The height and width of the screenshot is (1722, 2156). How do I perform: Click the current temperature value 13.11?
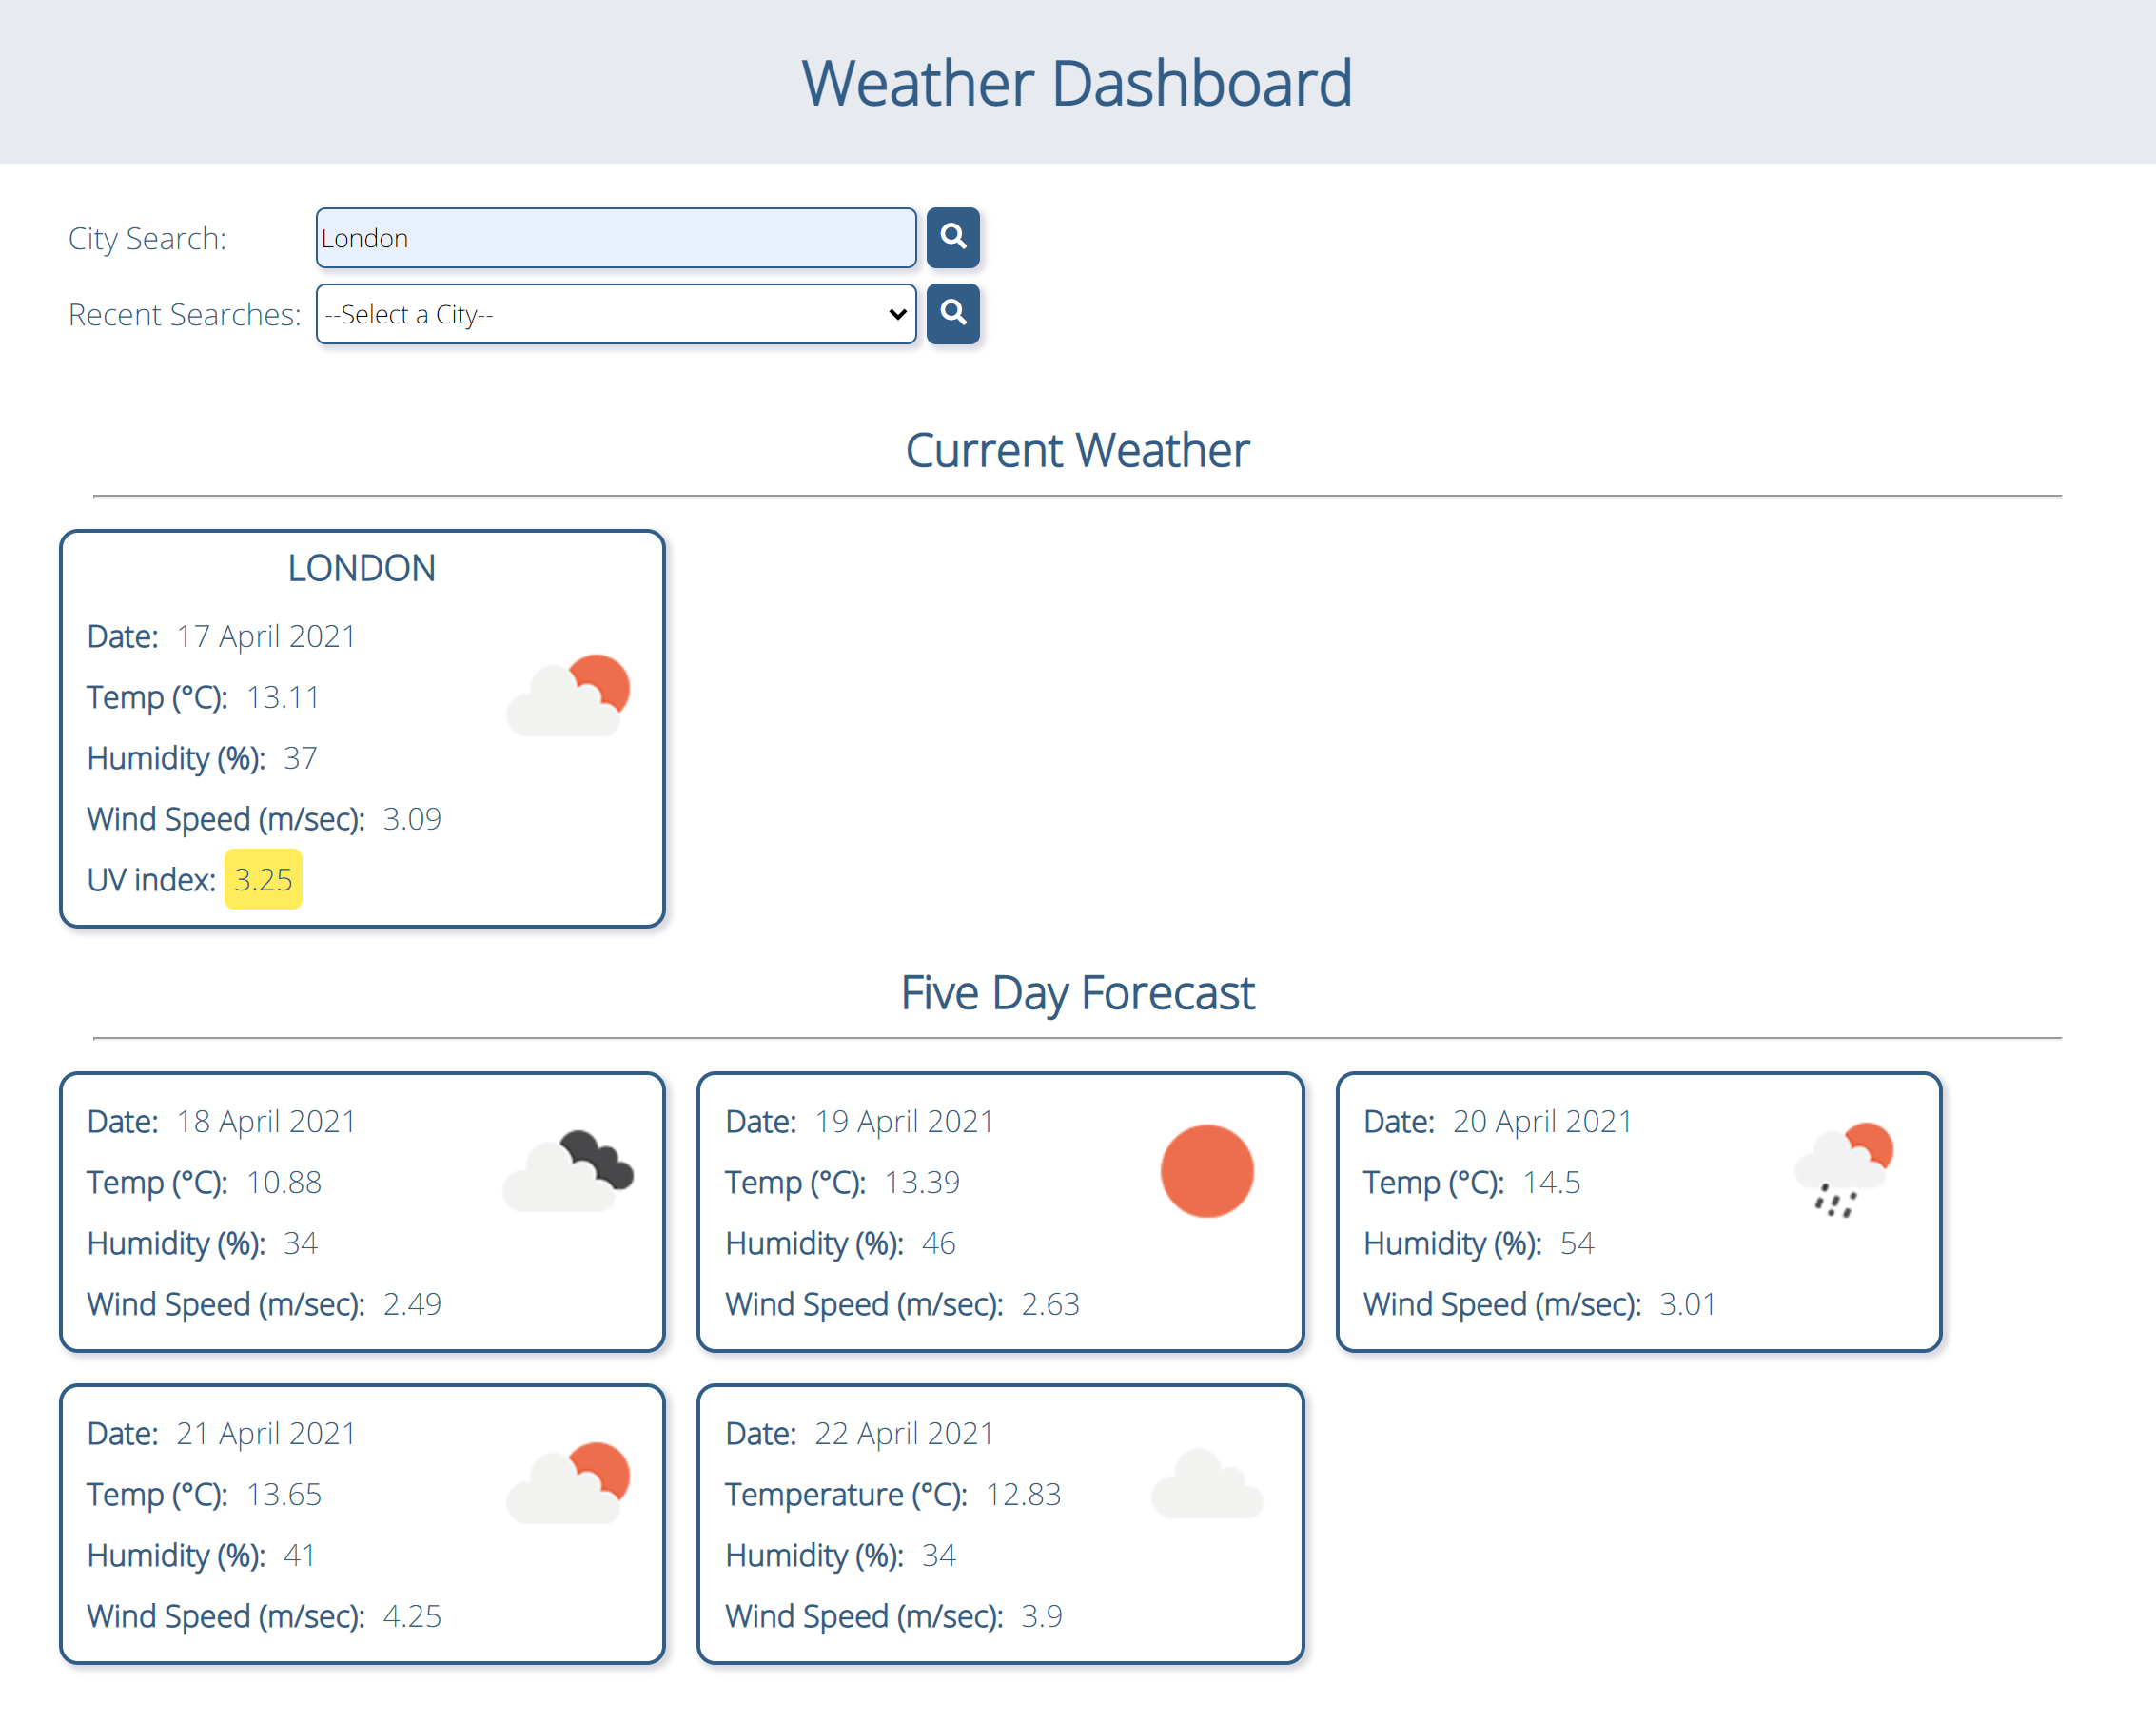(283, 697)
